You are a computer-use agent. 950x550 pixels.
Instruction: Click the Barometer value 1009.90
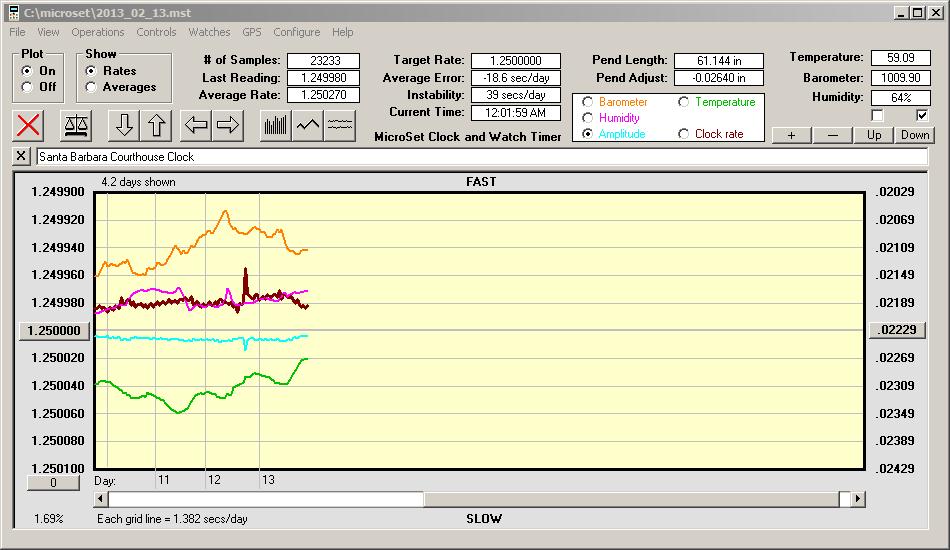(x=900, y=78)
